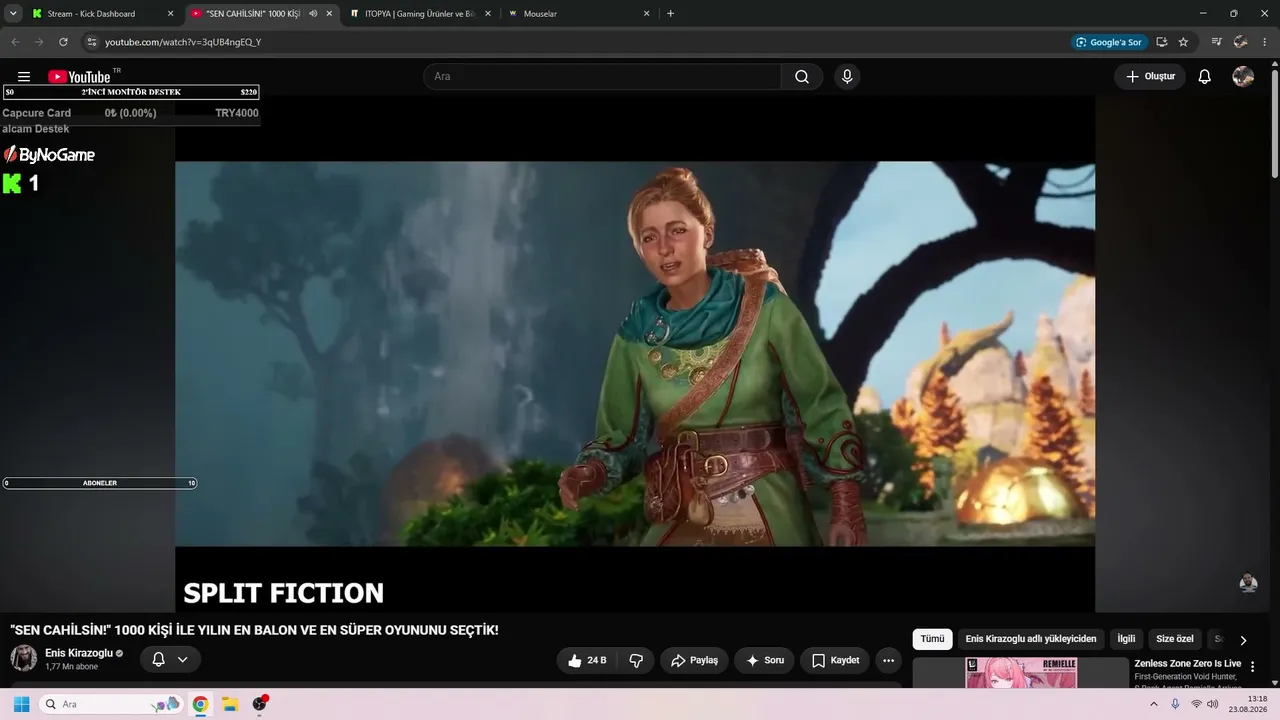The image size is (1280, 720).
Task: Like the video with 24 B likes
Action: [588, 660]
